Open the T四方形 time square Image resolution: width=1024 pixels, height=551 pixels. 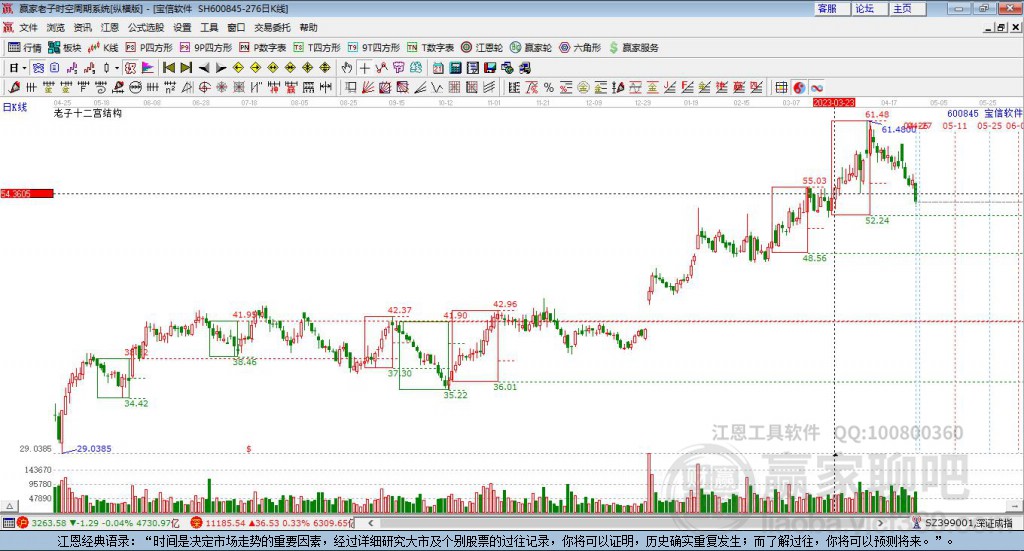(317, 48)
